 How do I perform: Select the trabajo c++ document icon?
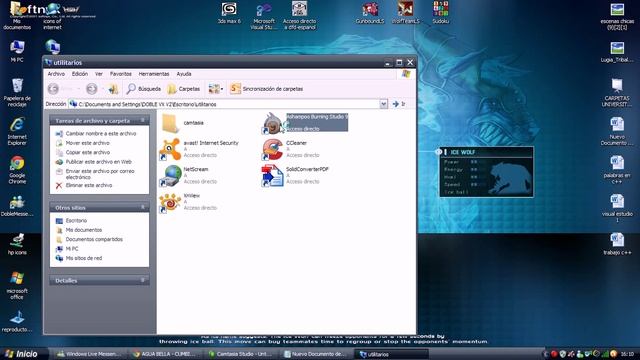617,244
